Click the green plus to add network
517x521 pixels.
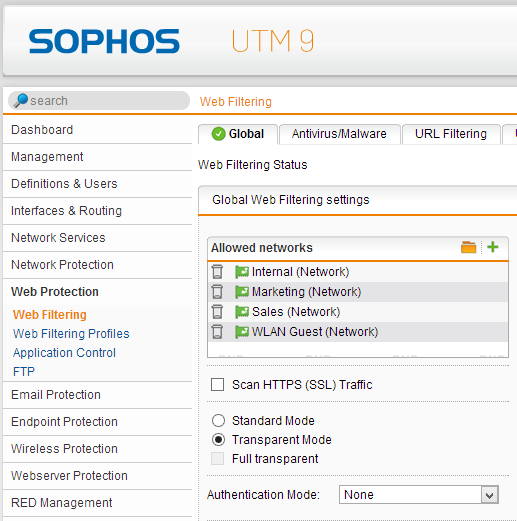[493, 247]
